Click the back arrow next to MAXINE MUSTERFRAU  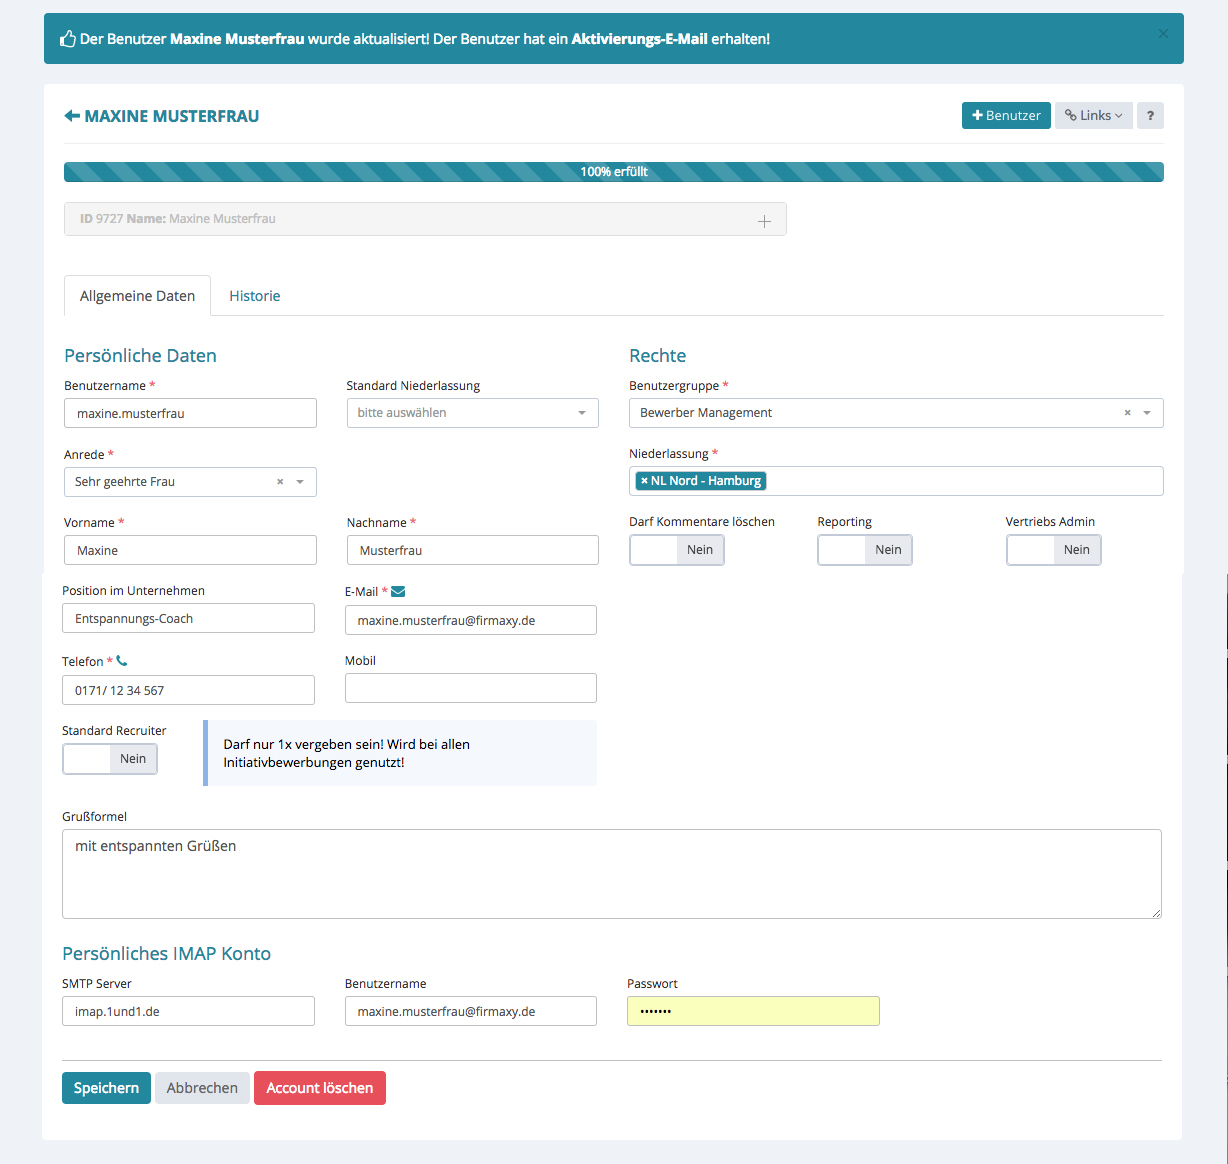point(72,116)
